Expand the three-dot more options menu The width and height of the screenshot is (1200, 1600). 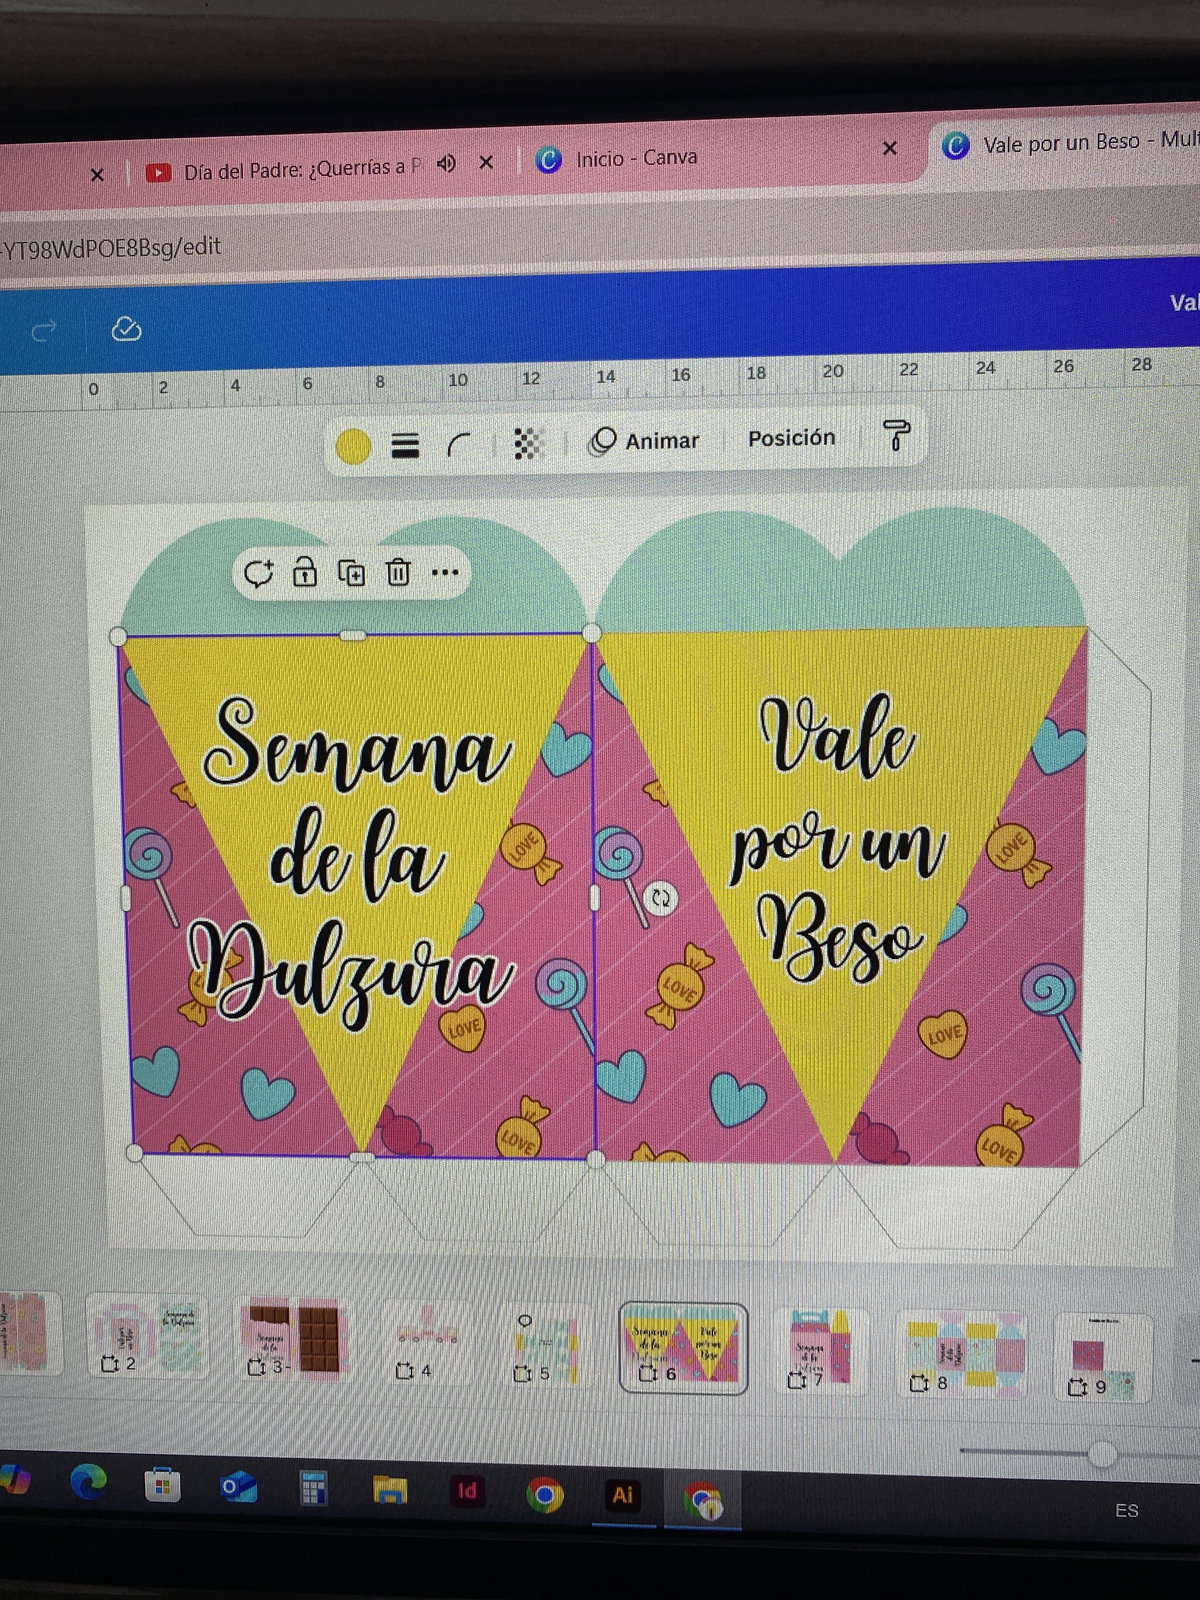[445, 573]
